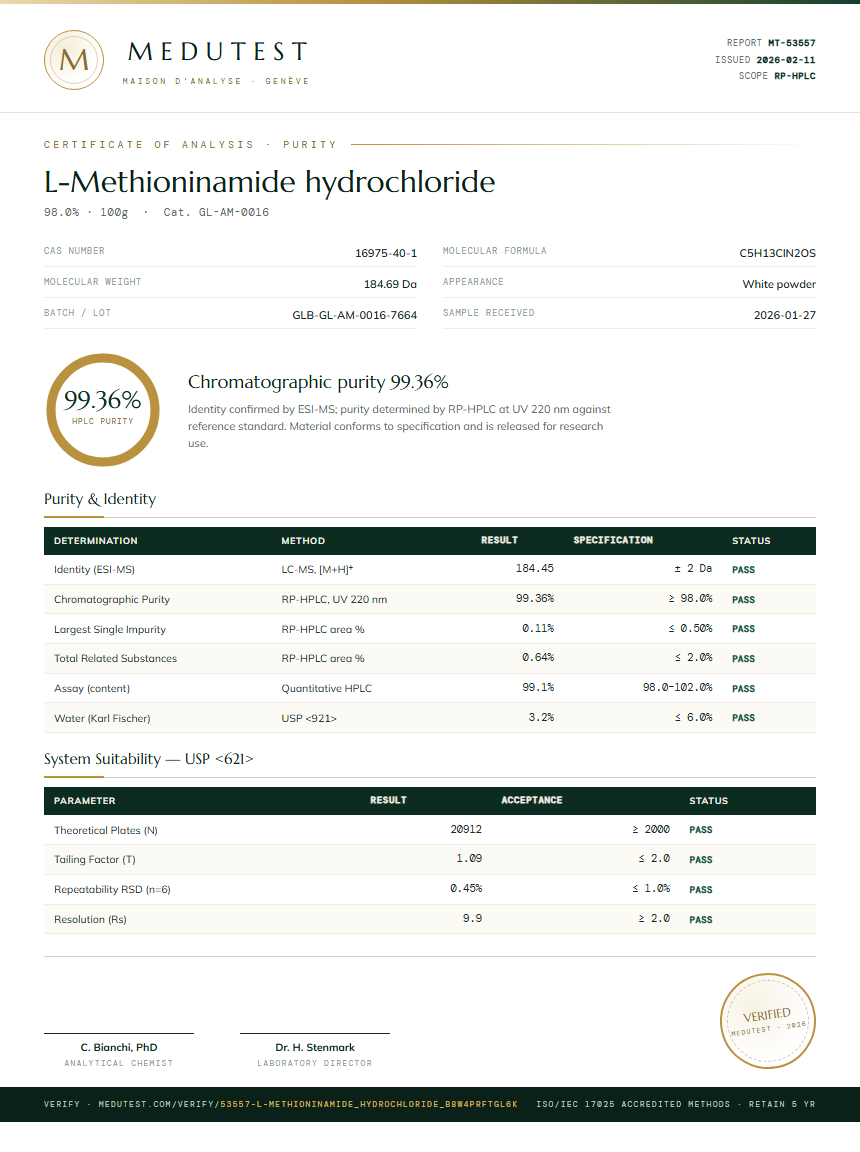Select issued date 2026-02-11
This screenshot has width=860, height=1152.
coord(786,60)
